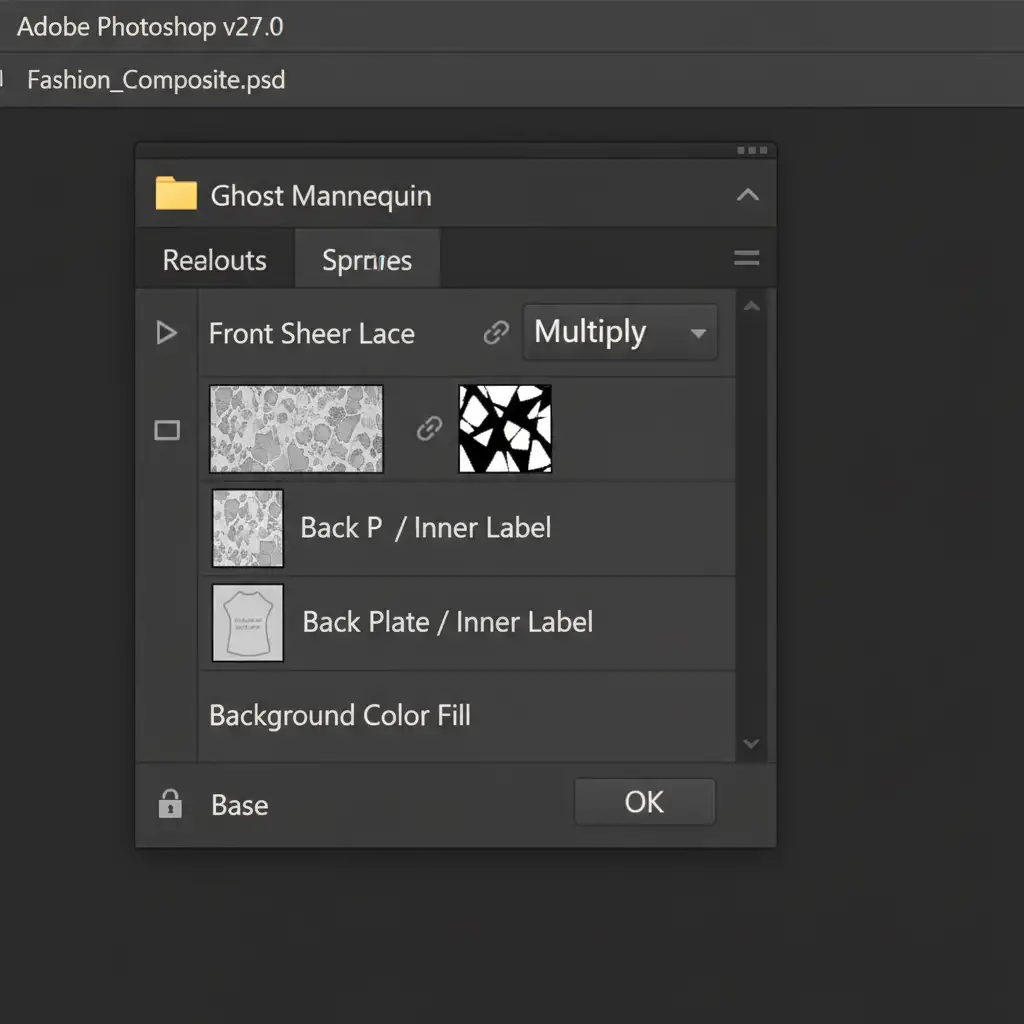Click chain link between lace thumbnail and mask

[x=429, y=429]
